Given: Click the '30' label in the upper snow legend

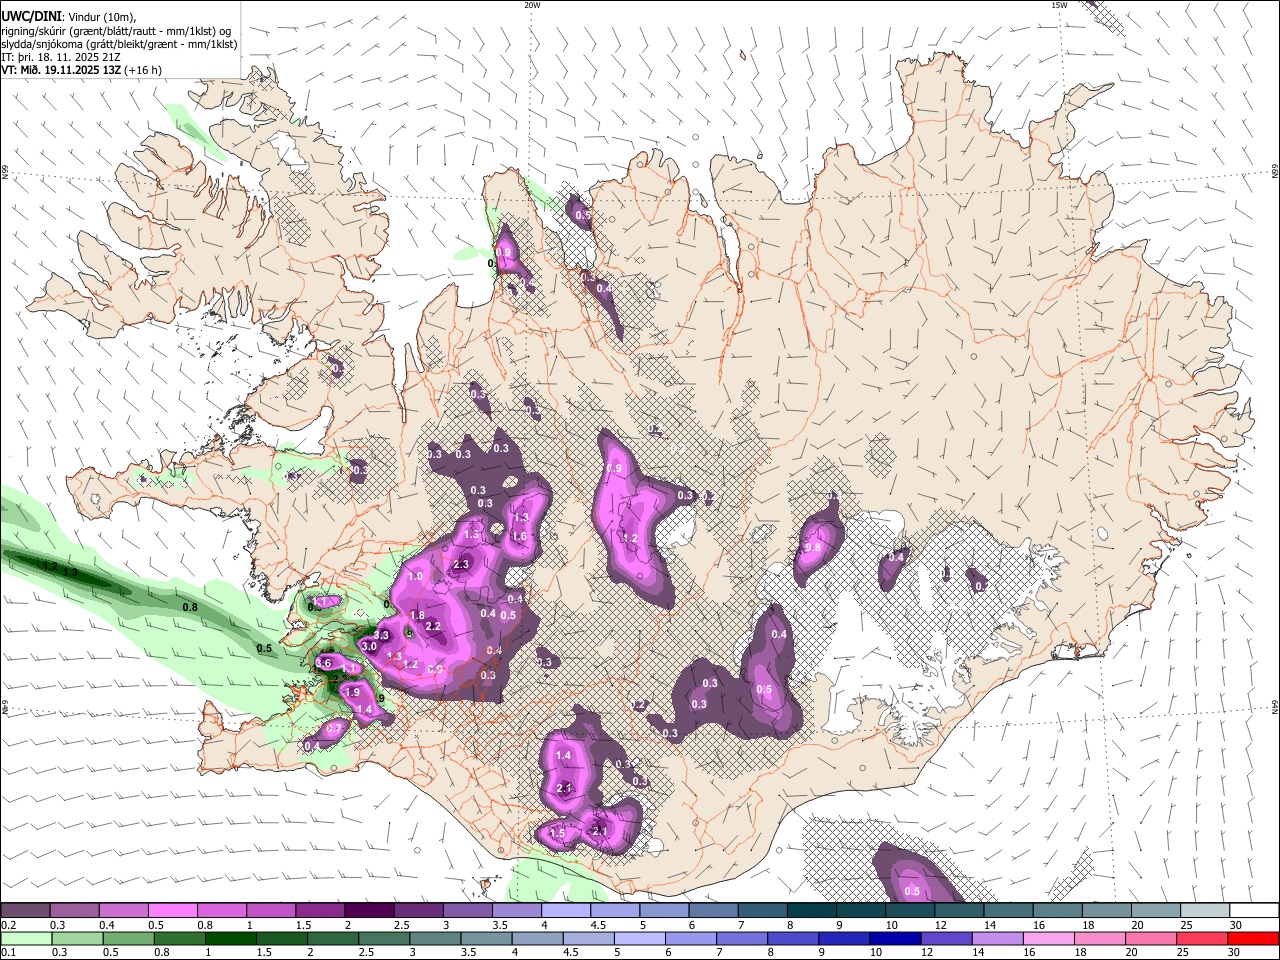Looking at the screenshot, I should click(1235, 925).
